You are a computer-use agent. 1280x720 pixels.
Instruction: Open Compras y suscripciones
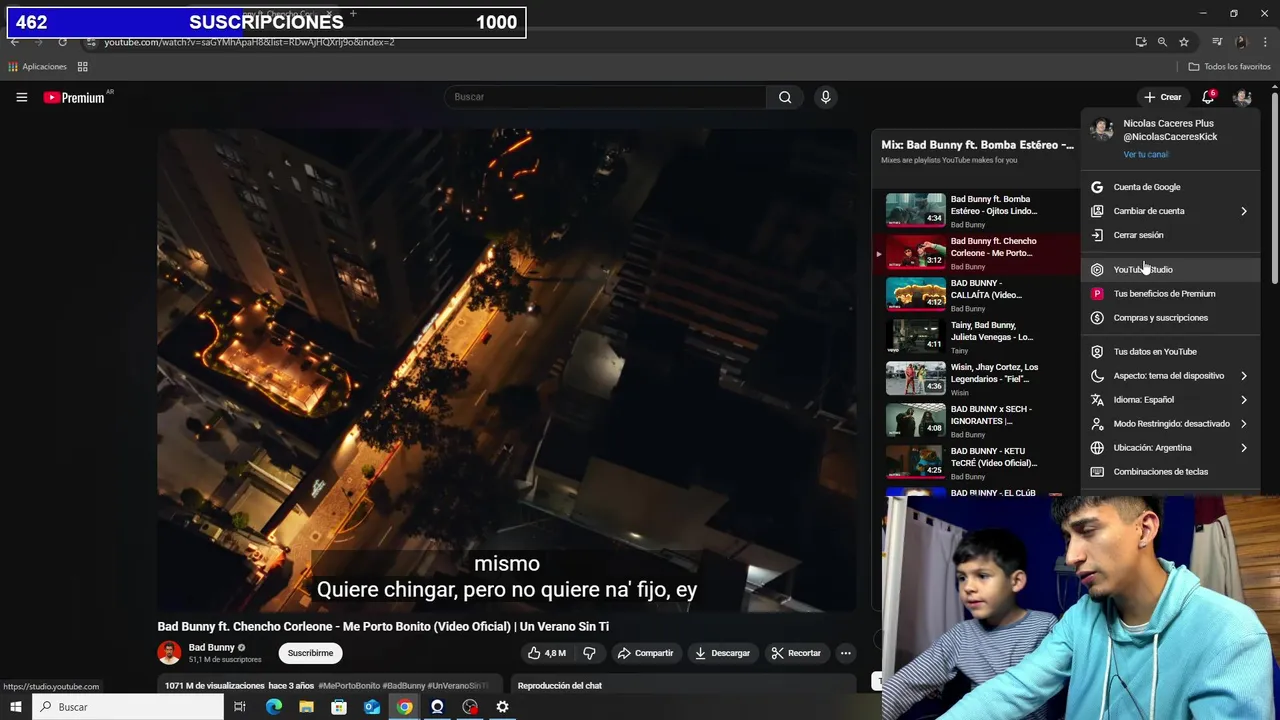pyautogui.click(x=1171, y=318)
